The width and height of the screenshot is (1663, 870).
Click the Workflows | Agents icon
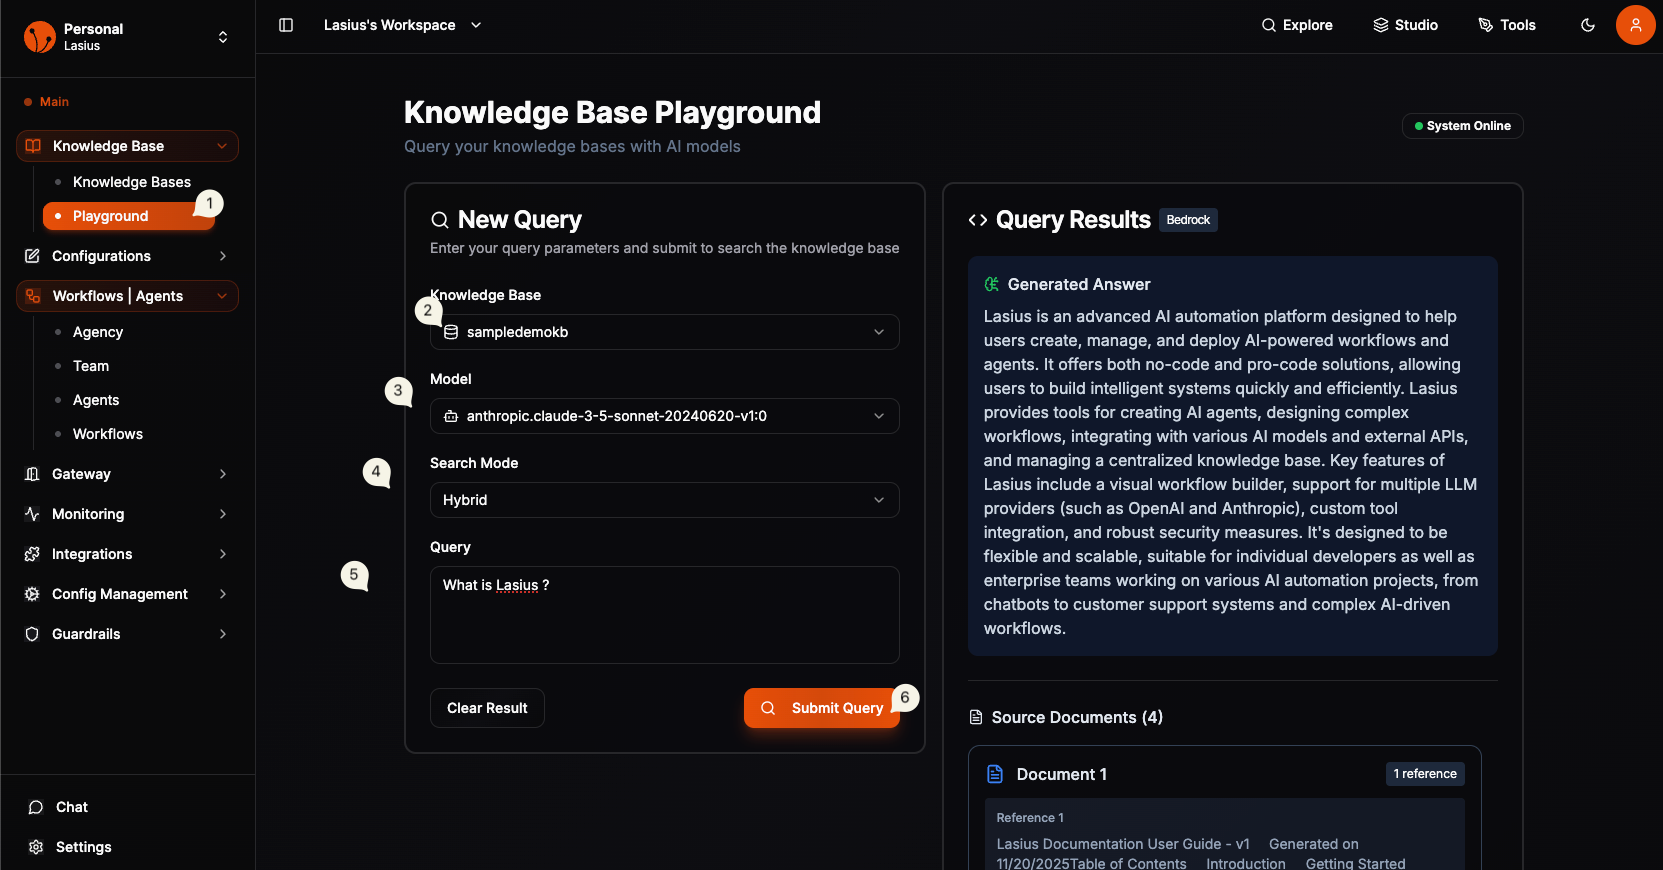33,296
